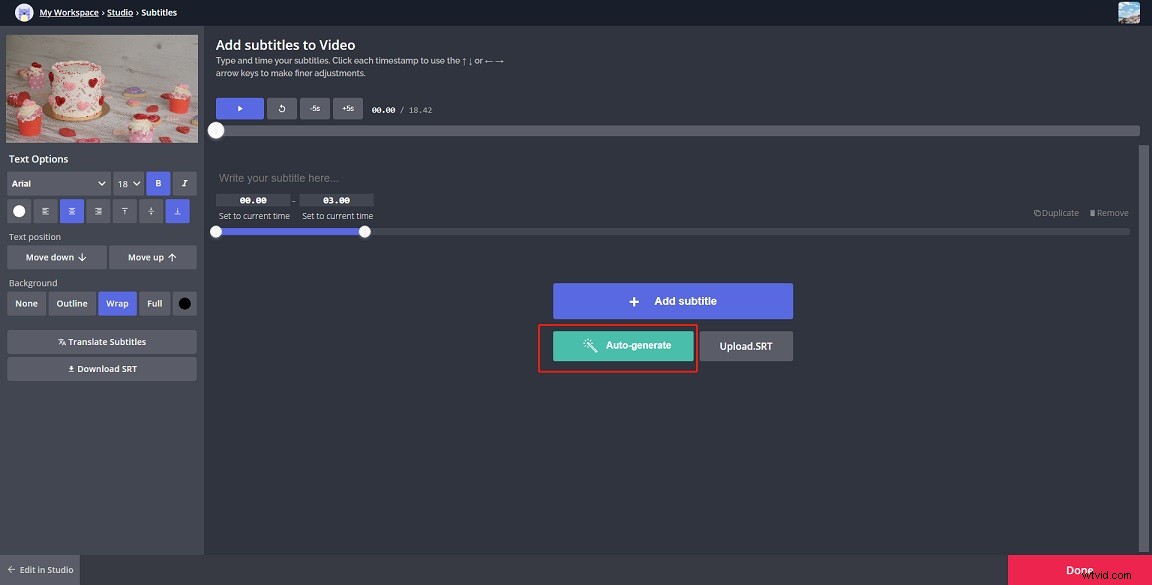This screenshot has height=585, width=1152.
Task: Select the bold text icon
Action: [157, 183]
